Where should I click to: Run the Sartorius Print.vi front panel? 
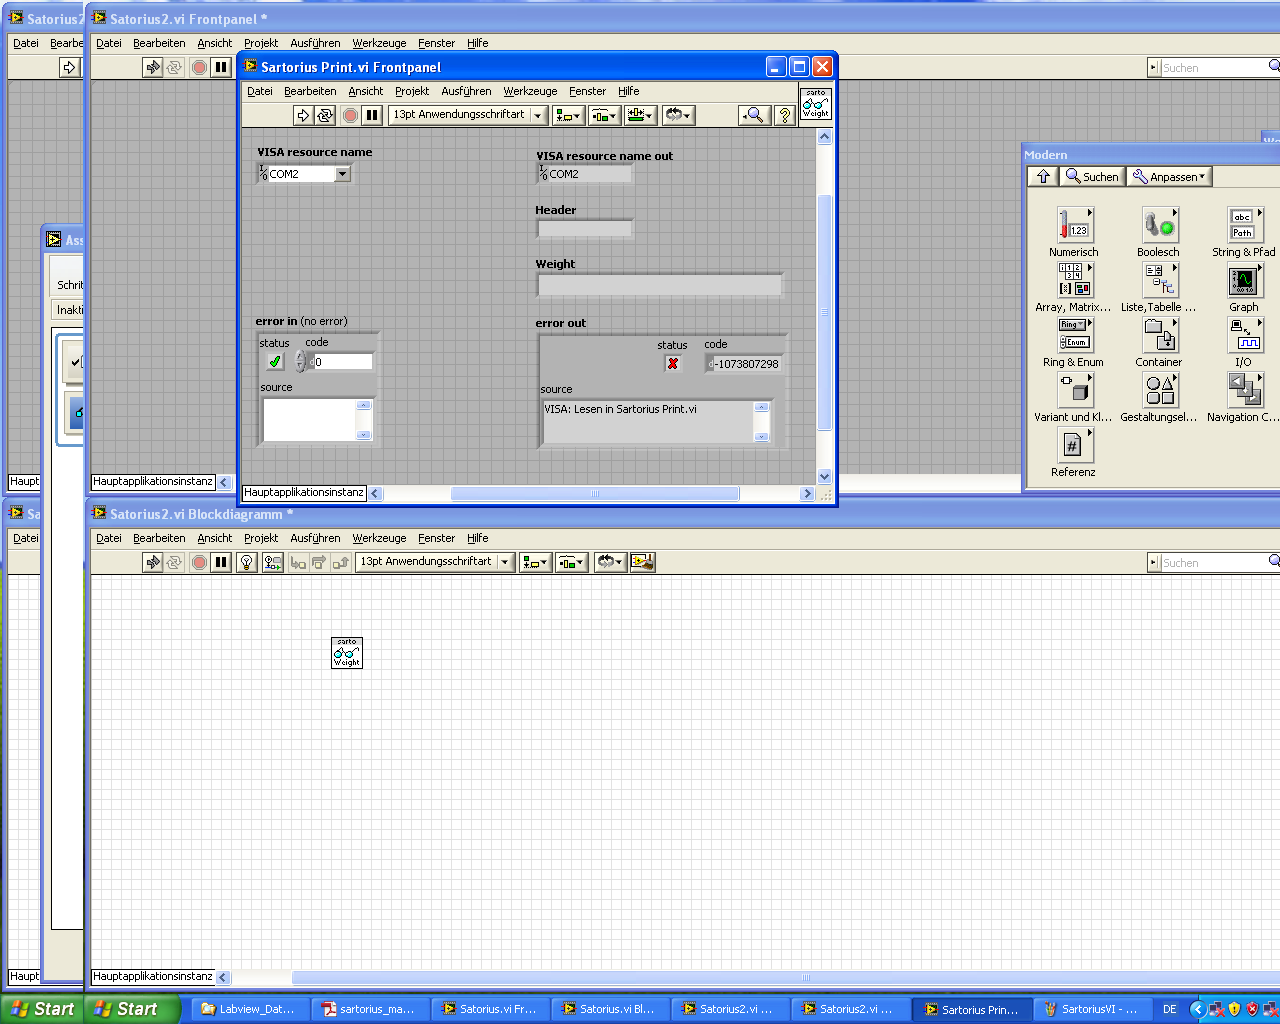(x=305, y=115)
